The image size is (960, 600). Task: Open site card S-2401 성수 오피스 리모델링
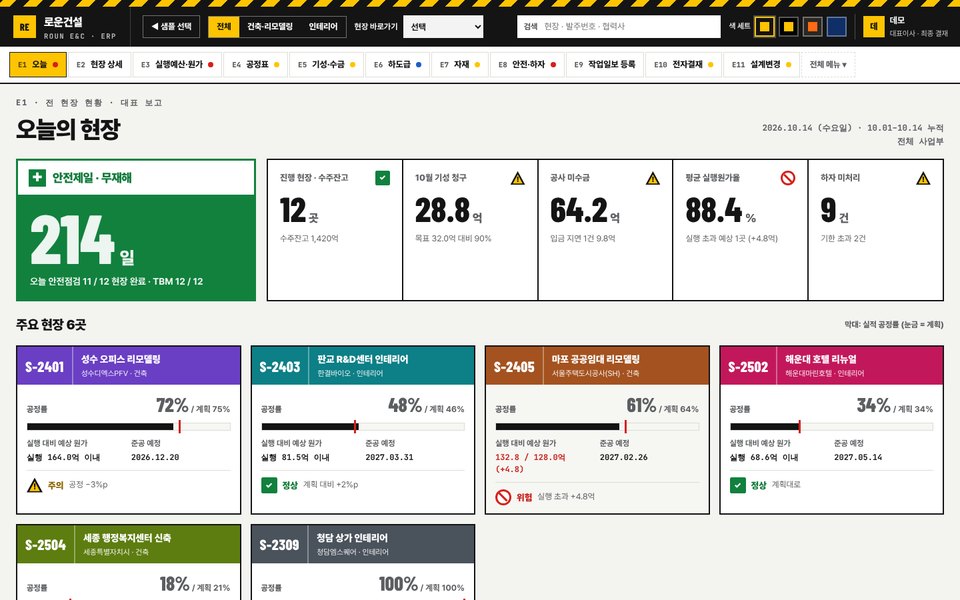click(x=129, y=430)
